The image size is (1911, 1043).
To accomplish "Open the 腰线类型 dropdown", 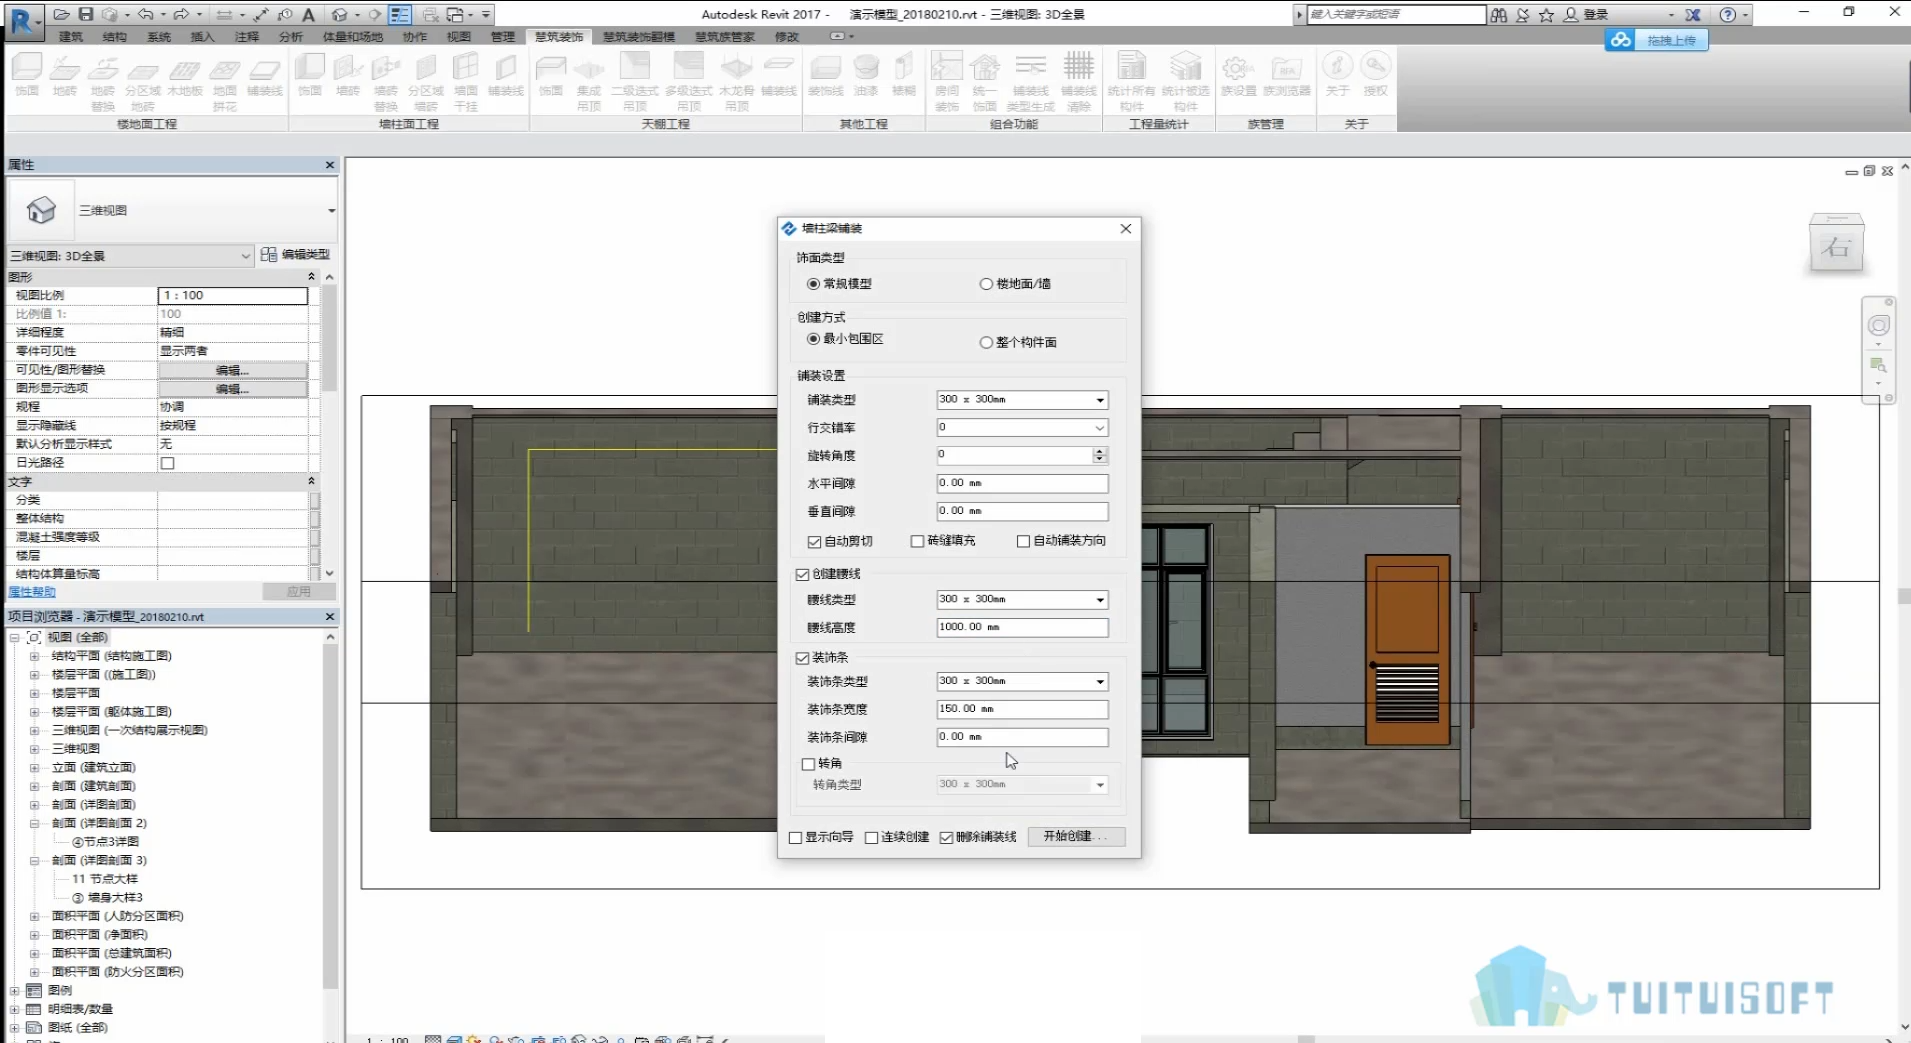I will coord(1022,600).
